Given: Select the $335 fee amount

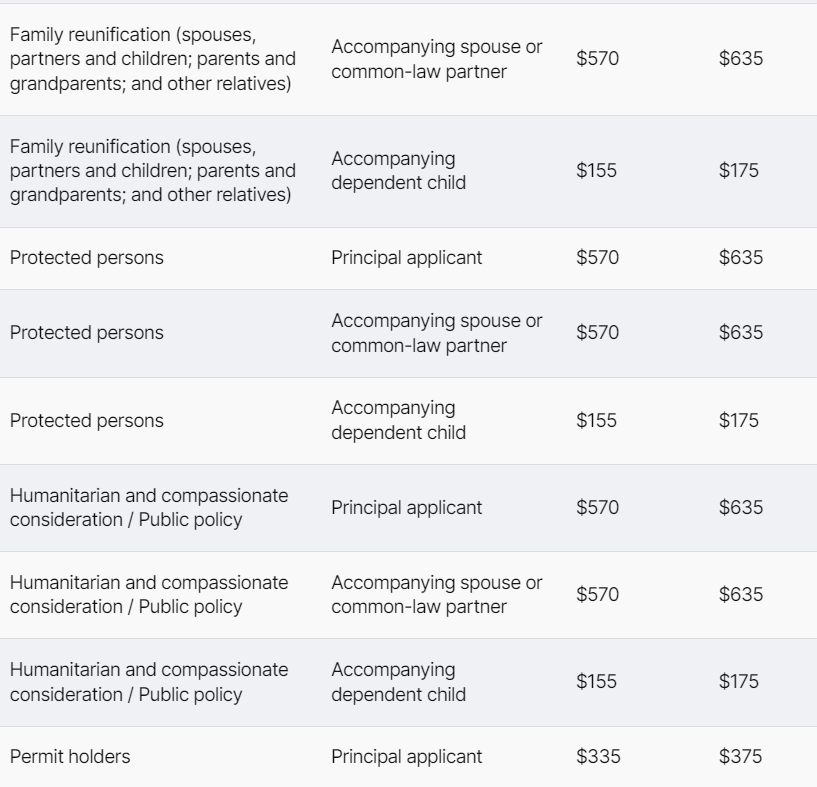Looking at the screenshot, I should pyautogui.click(x=598, y=757).
